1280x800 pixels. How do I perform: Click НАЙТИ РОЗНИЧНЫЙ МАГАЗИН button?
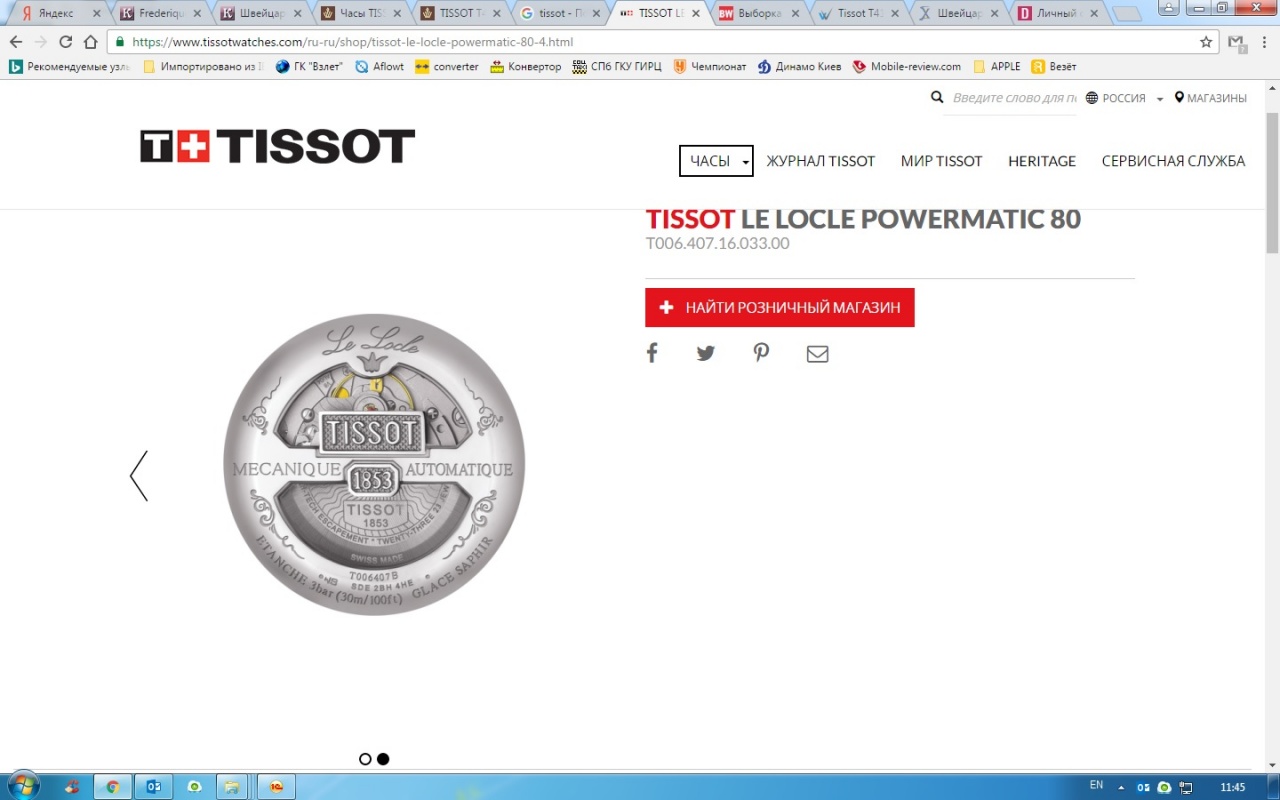tap(780, 308)
